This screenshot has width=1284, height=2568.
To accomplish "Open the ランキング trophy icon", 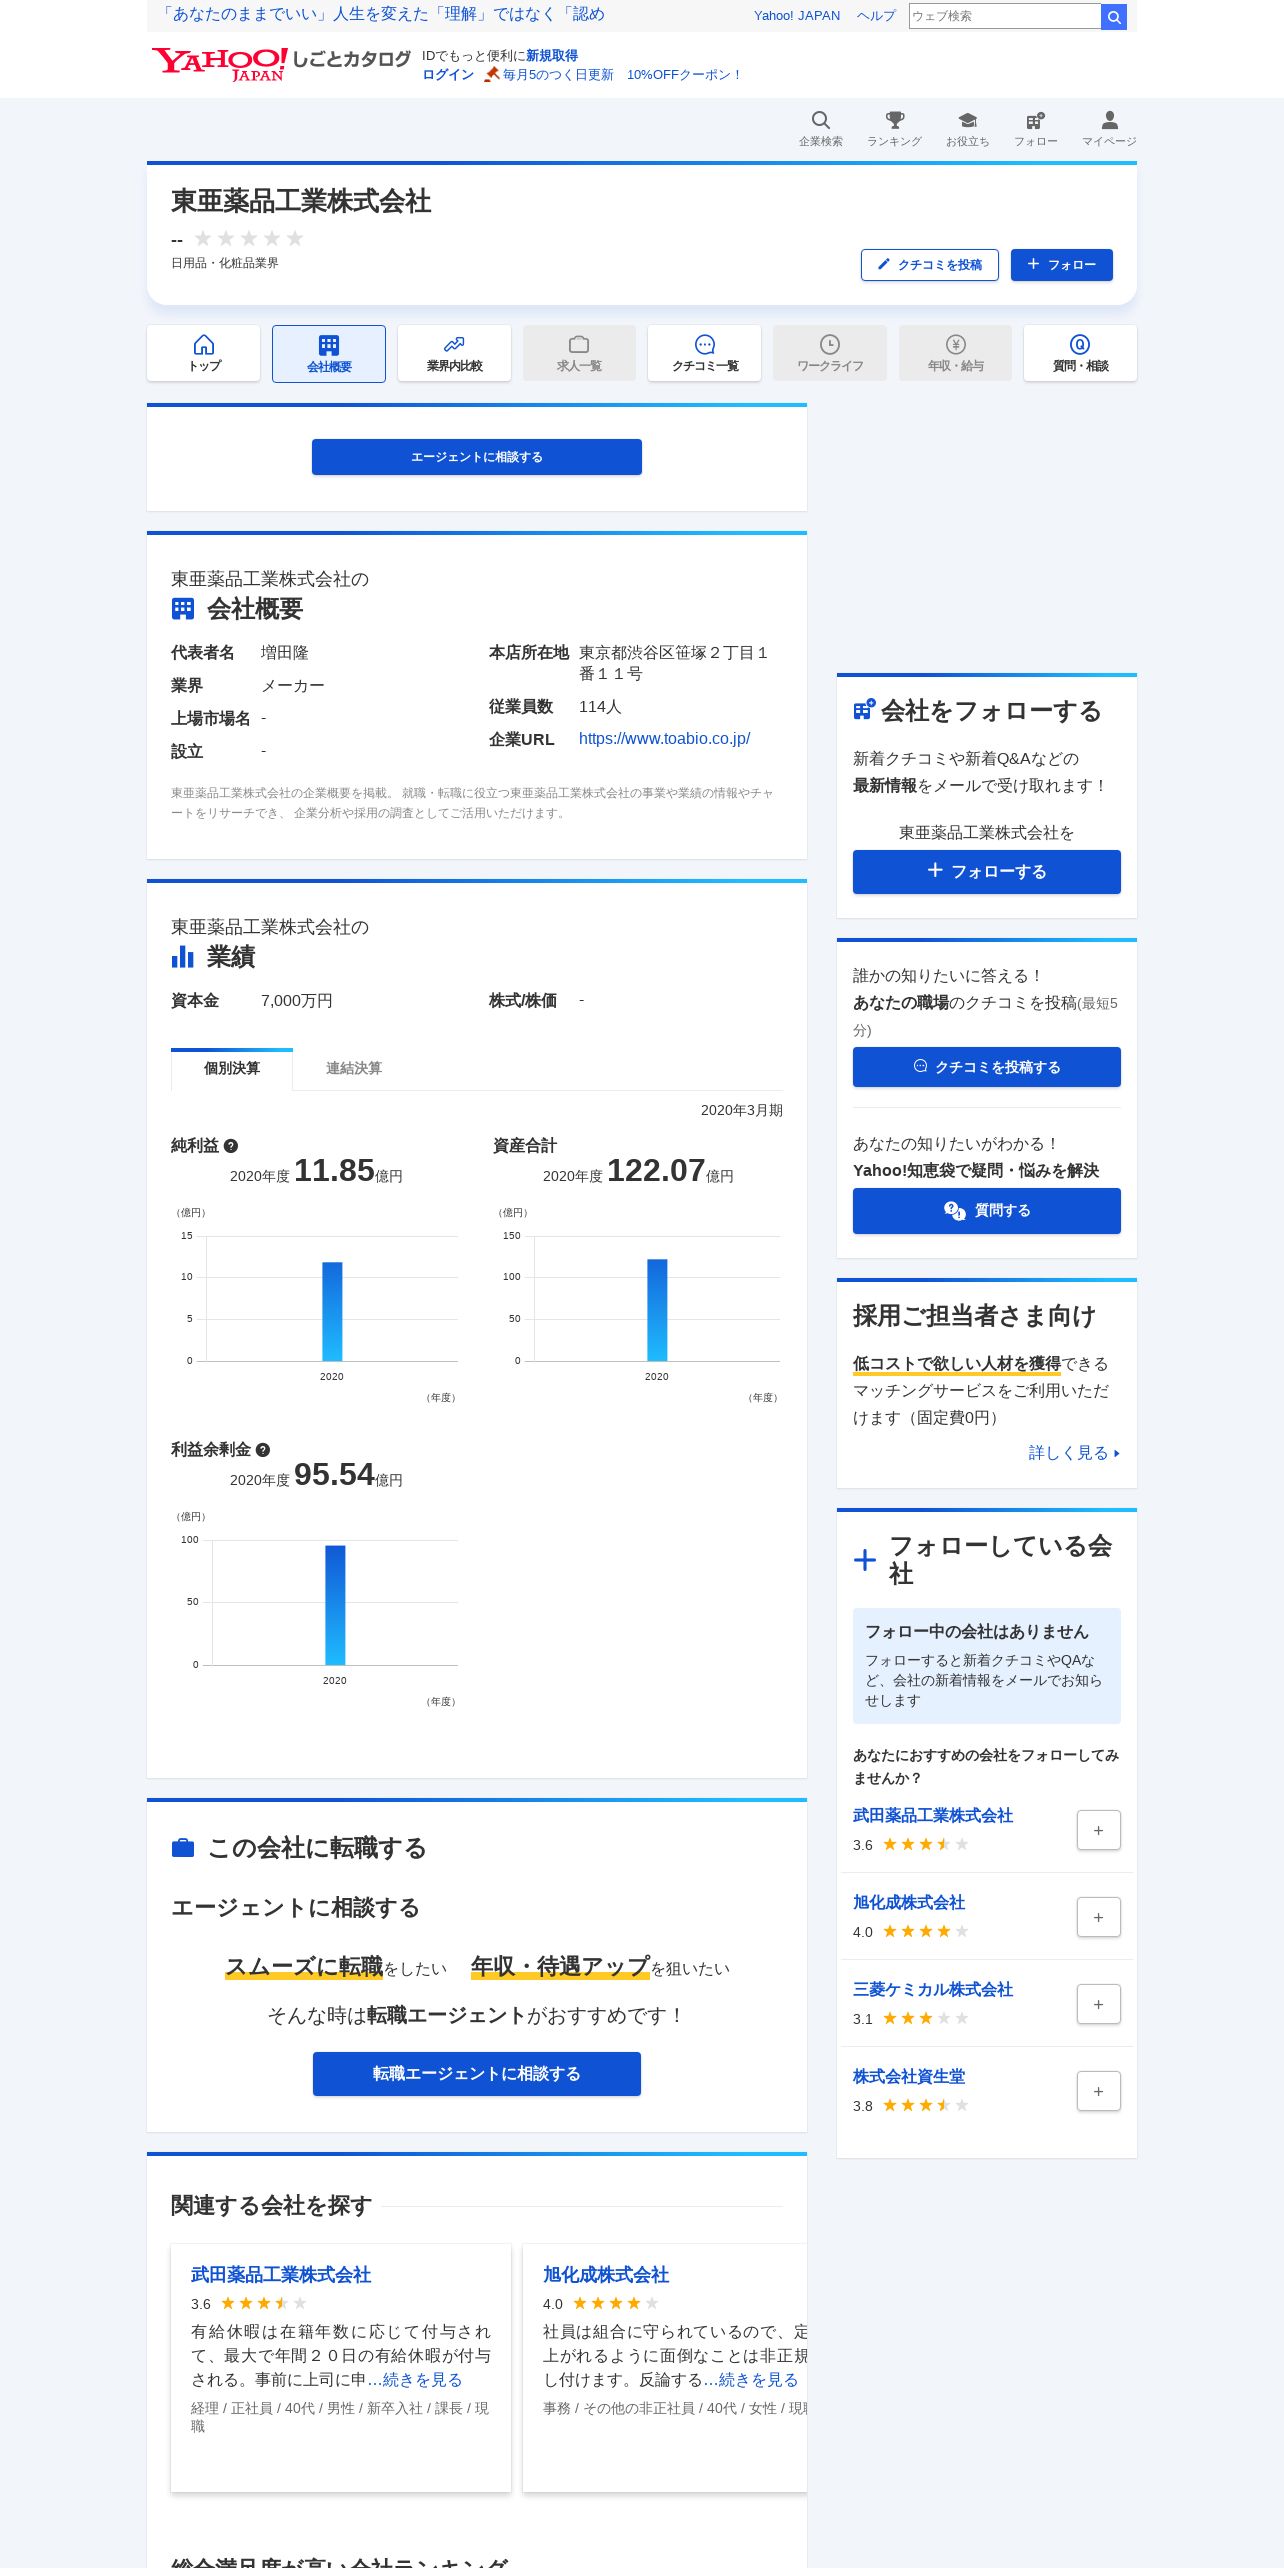I will point(894,128).
